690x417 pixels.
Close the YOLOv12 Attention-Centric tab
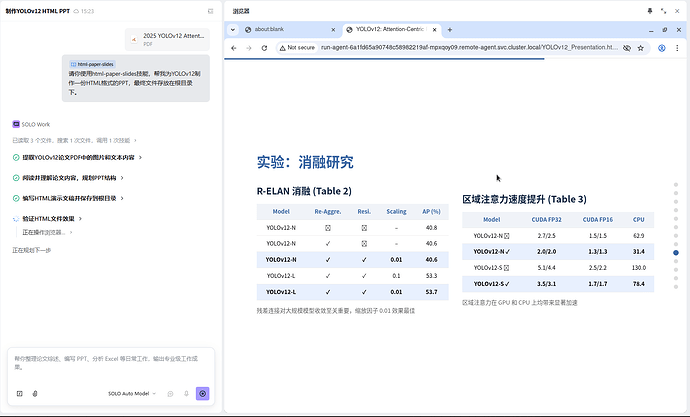[x=434, y=29]
